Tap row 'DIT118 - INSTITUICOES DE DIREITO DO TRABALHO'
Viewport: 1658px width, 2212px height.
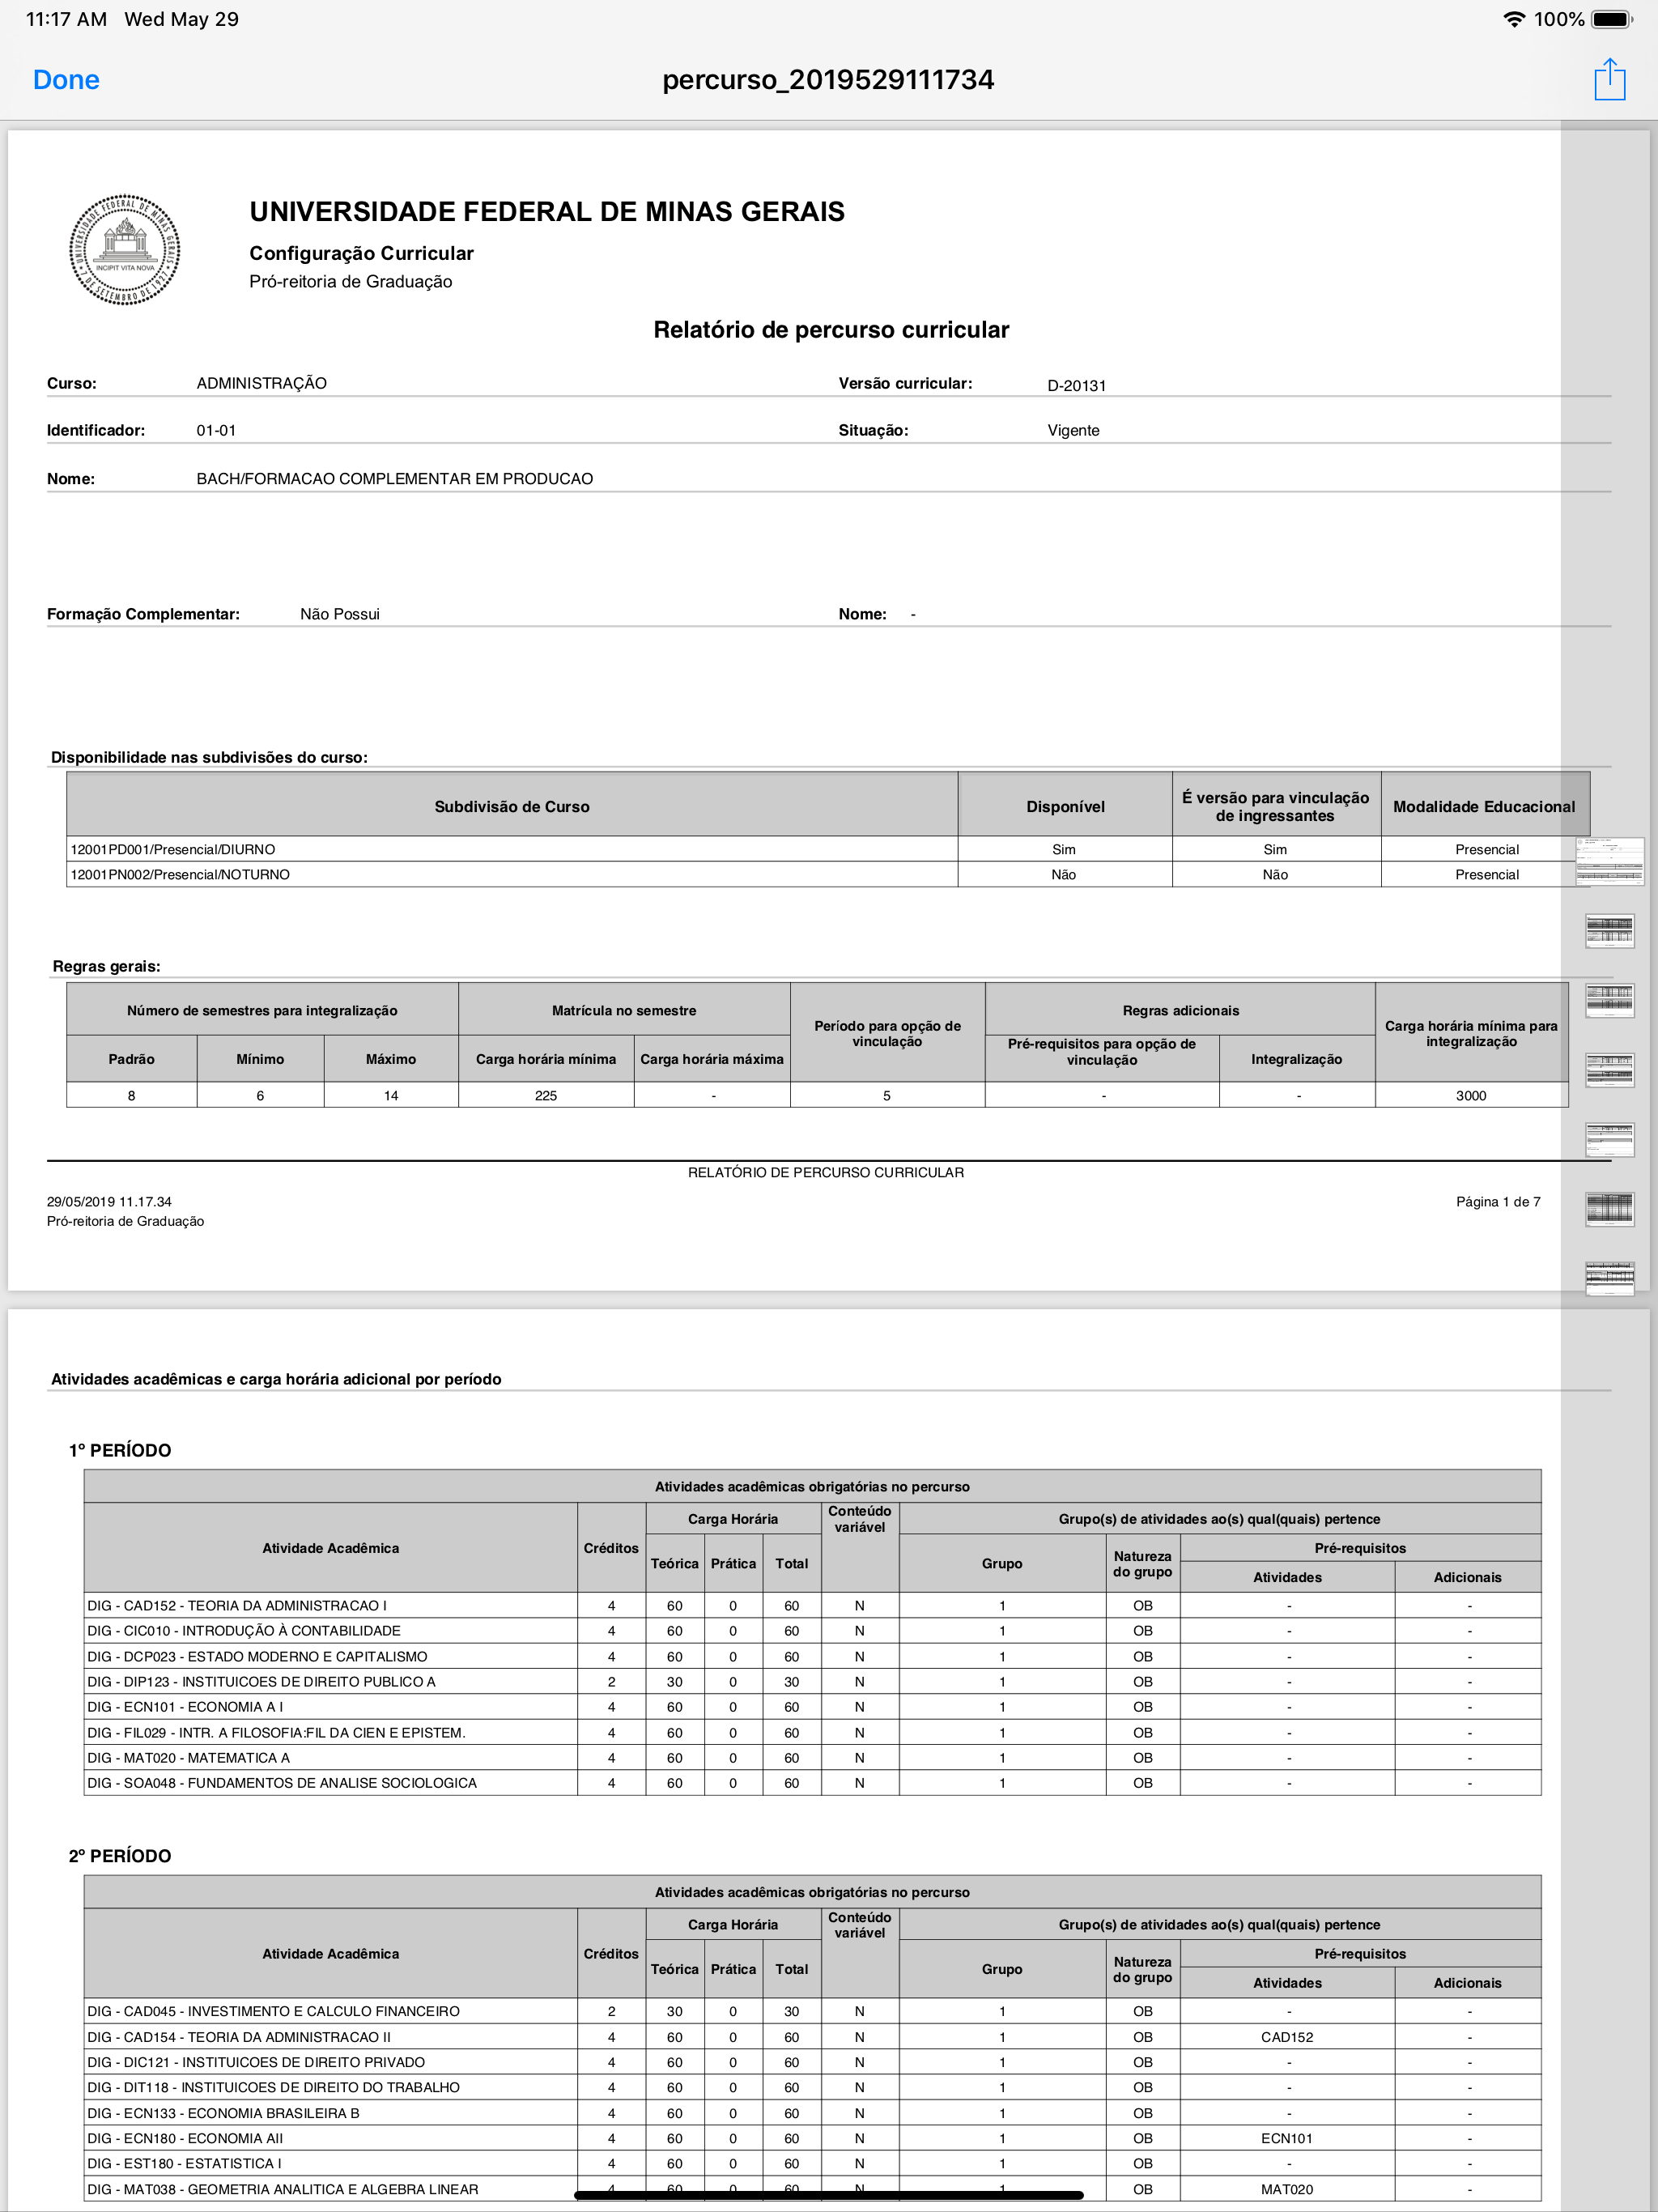(x=812, y=2087)
